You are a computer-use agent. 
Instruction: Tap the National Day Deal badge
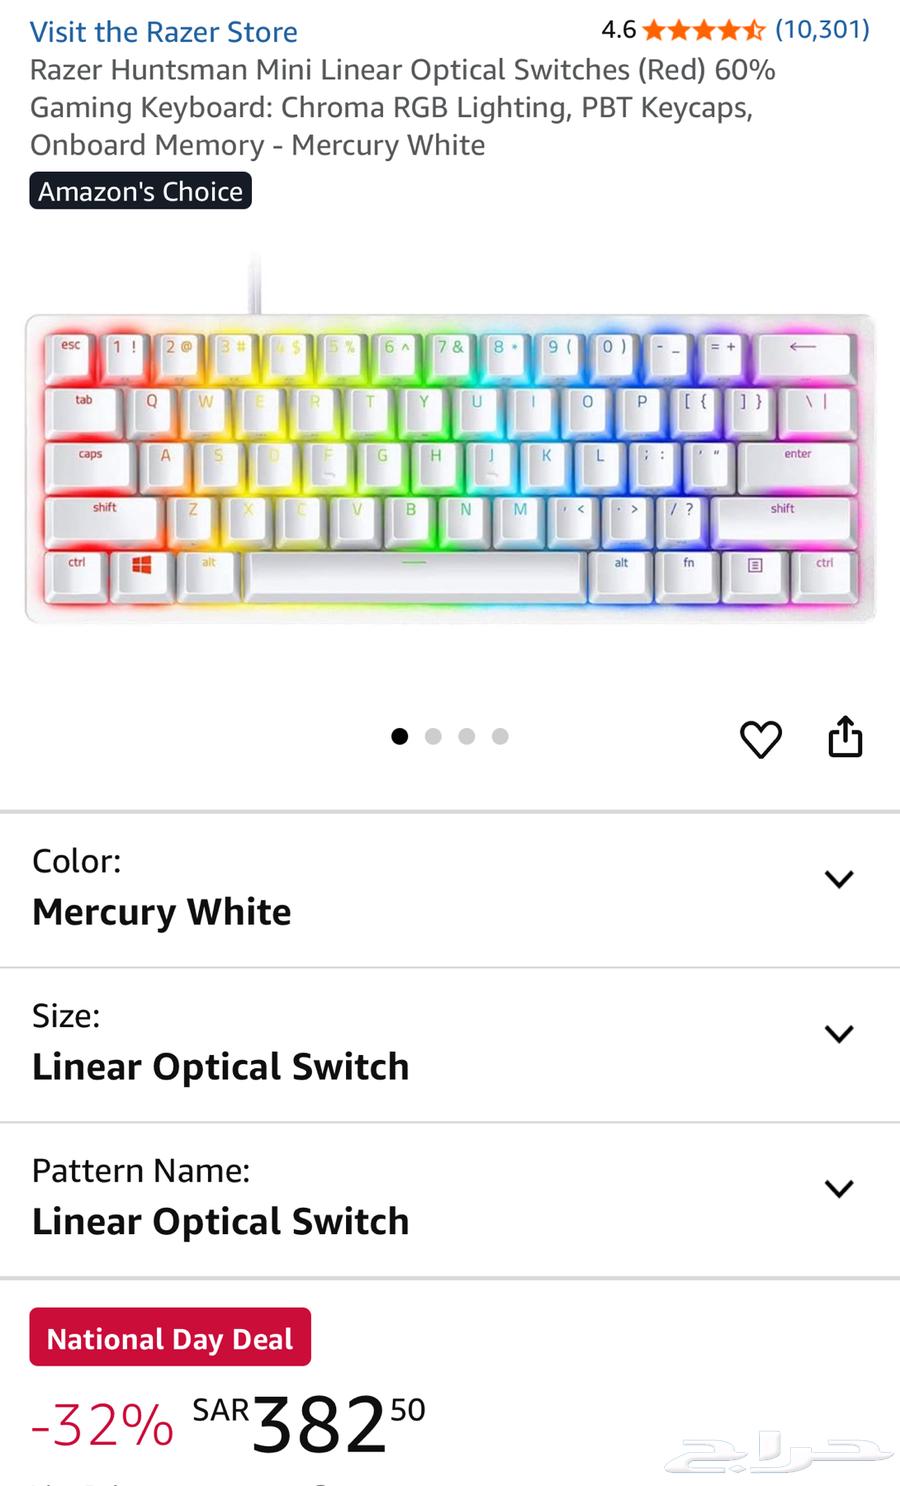pyautogui.click(x=170, y=1337)
